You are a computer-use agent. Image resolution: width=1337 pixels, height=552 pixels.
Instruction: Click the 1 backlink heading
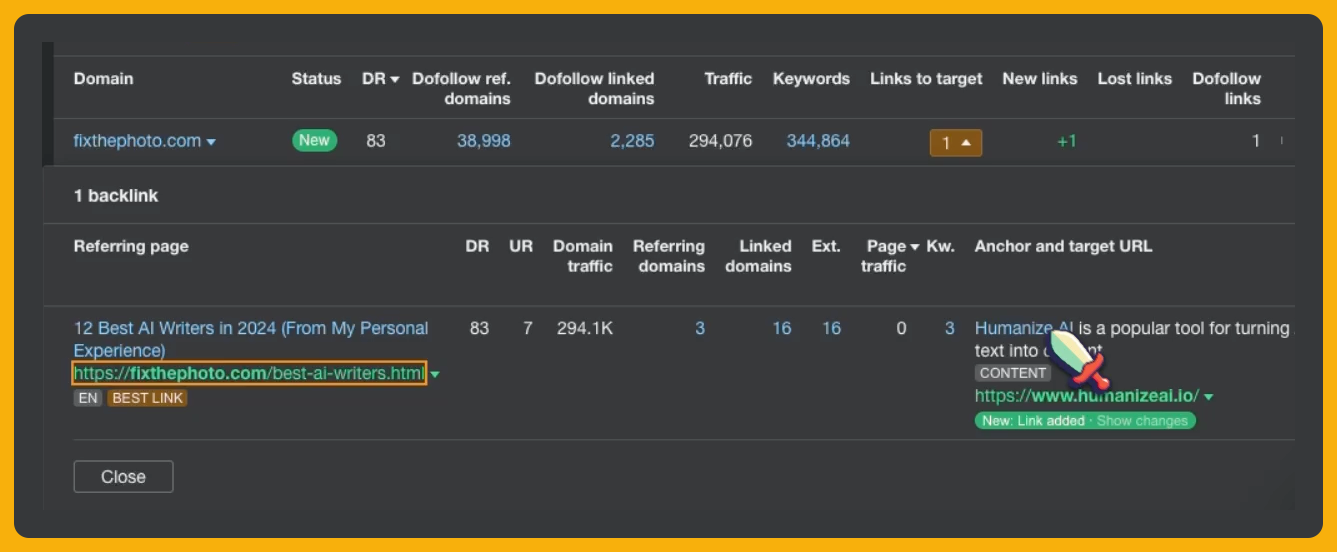point(116,196)
